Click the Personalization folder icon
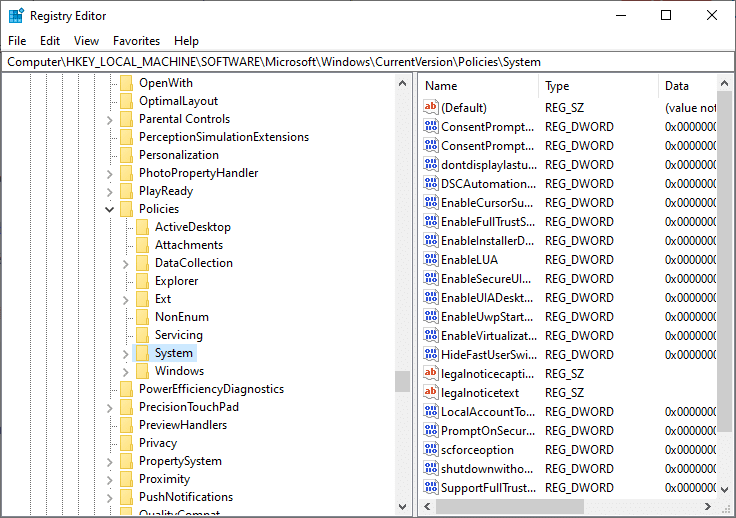 [x=126, y=155]
